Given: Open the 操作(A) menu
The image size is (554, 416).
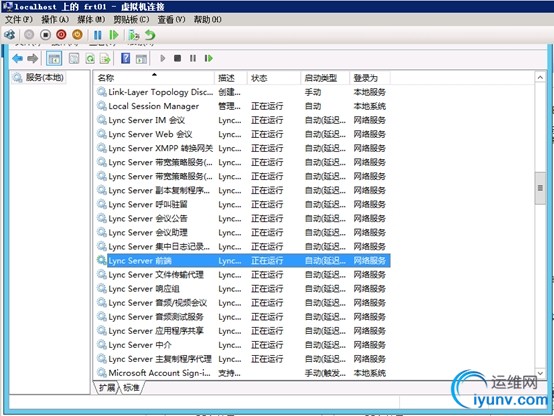Looking at the screenshot, I should tap(55, 19).
